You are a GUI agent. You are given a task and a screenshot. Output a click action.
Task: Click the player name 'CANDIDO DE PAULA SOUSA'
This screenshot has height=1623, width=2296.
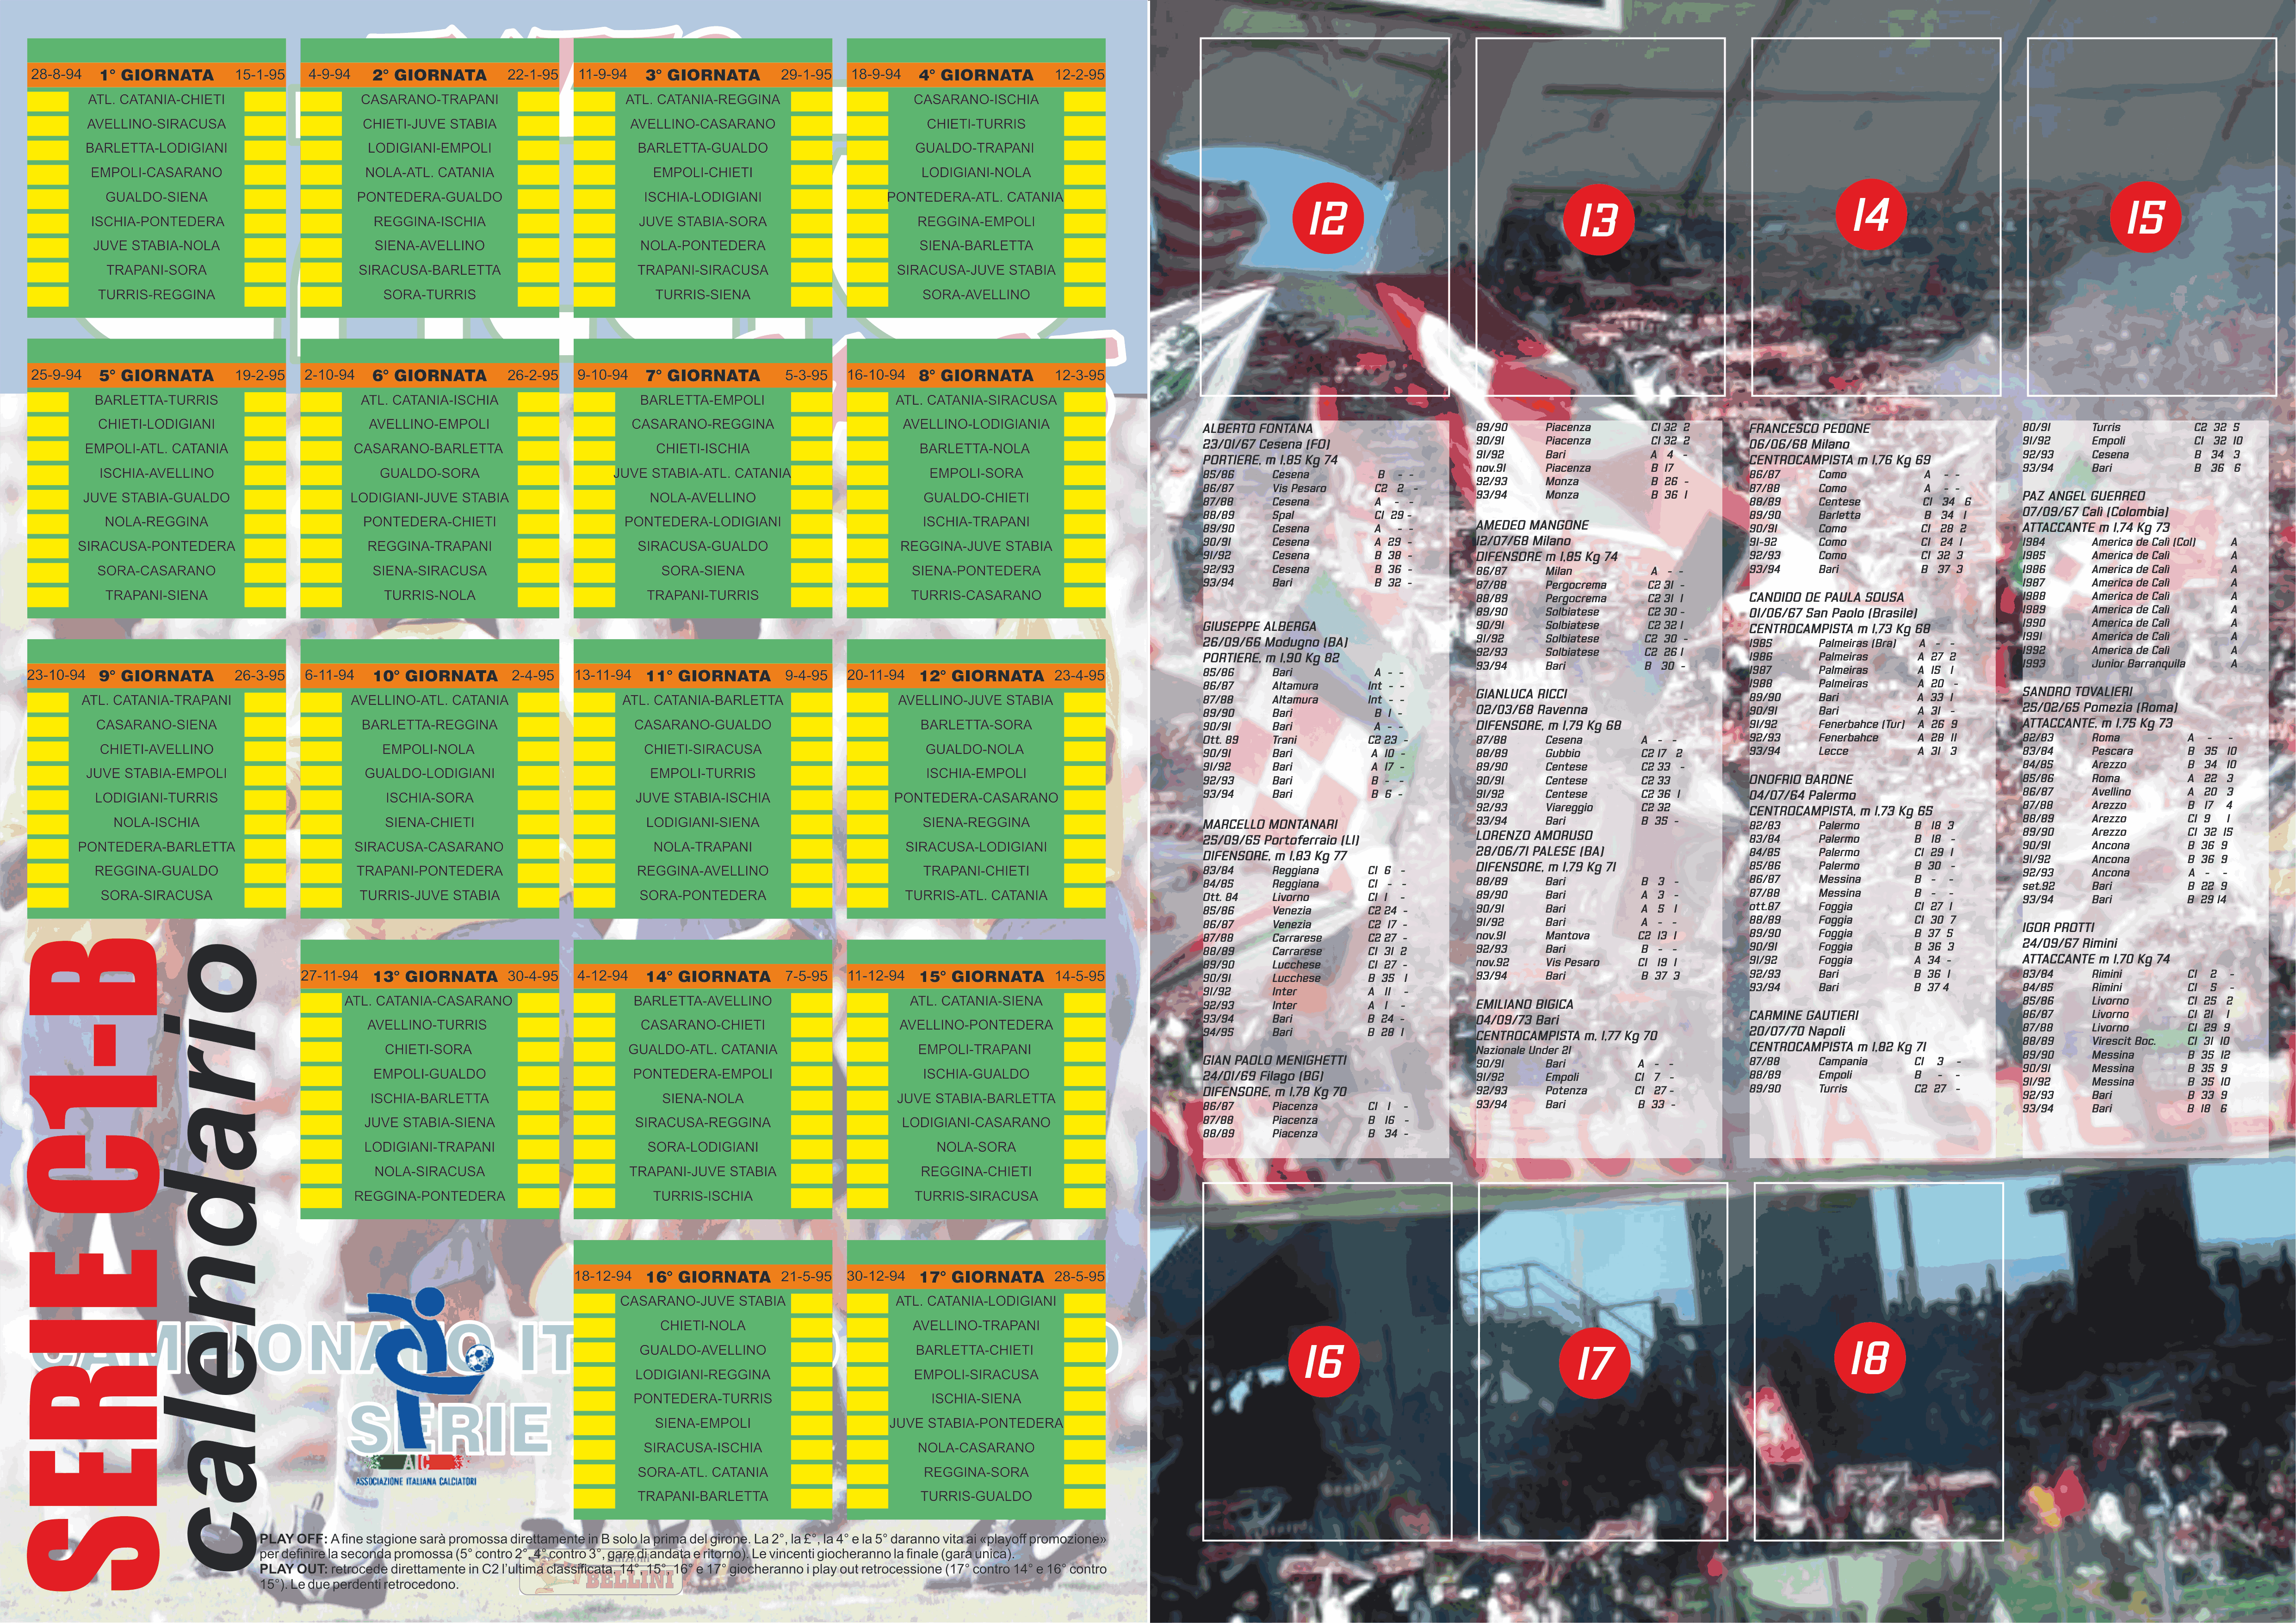[x=1826, y=597]
